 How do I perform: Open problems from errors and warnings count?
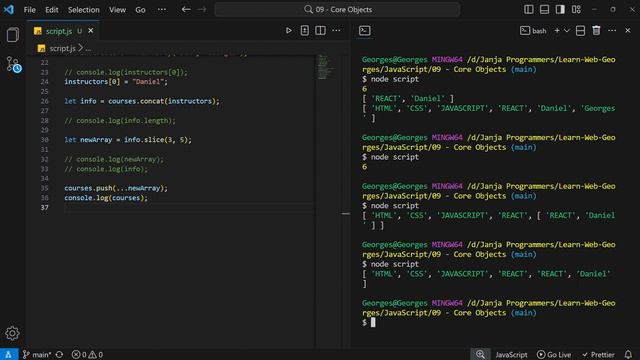(87, 354)
